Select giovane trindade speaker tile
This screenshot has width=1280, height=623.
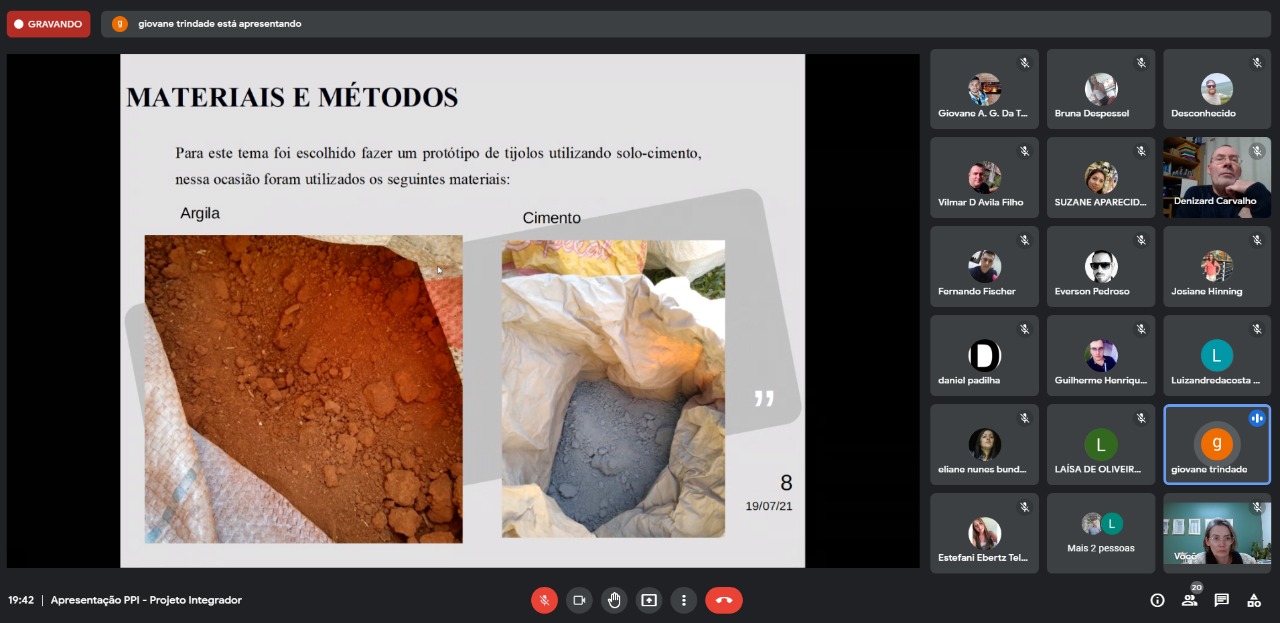tap(1216, 444)
